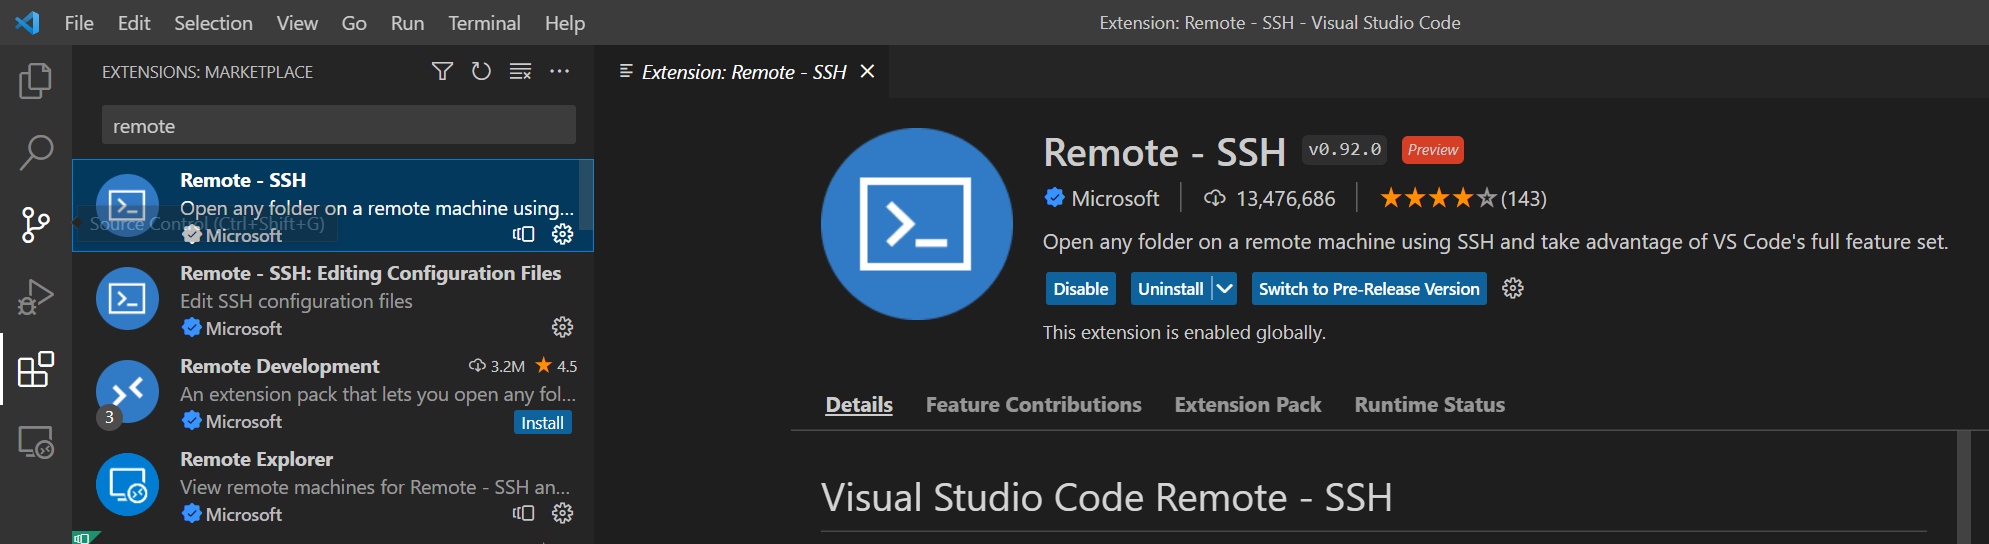
Task: Switch to the Details tab
Action: (859, 404)
